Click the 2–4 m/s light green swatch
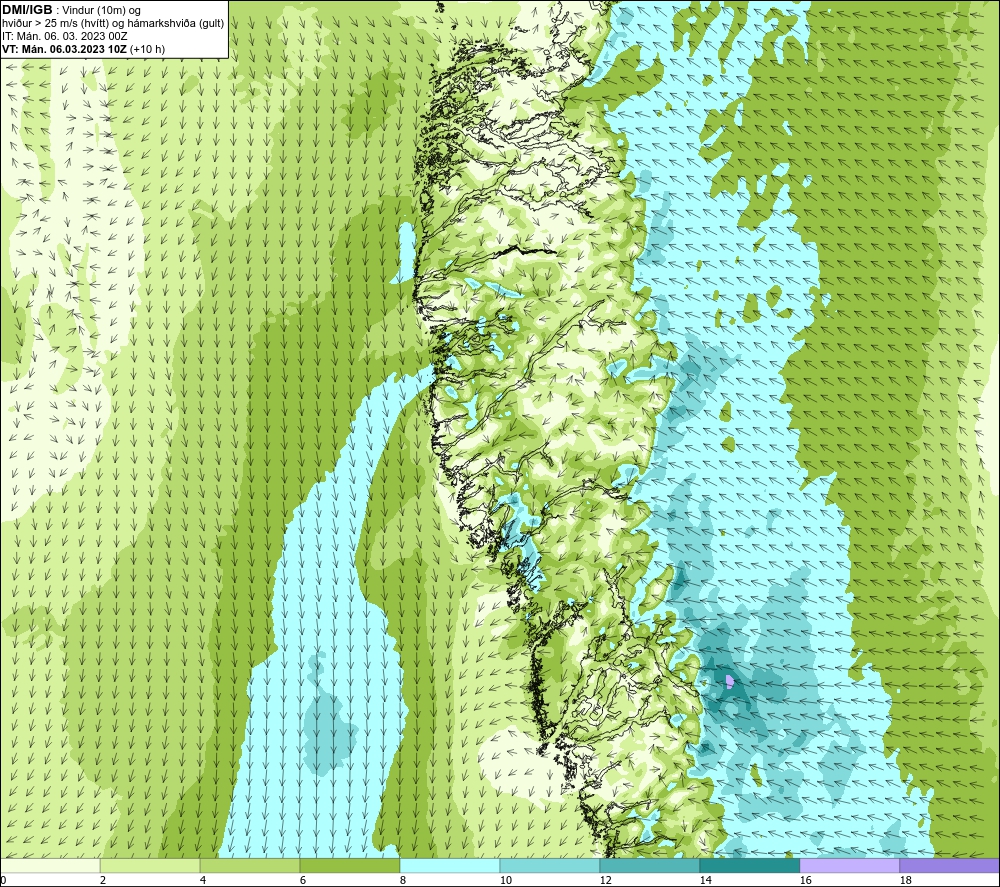The width and height of the screenshot is (1000, 887). pos(150,865)
